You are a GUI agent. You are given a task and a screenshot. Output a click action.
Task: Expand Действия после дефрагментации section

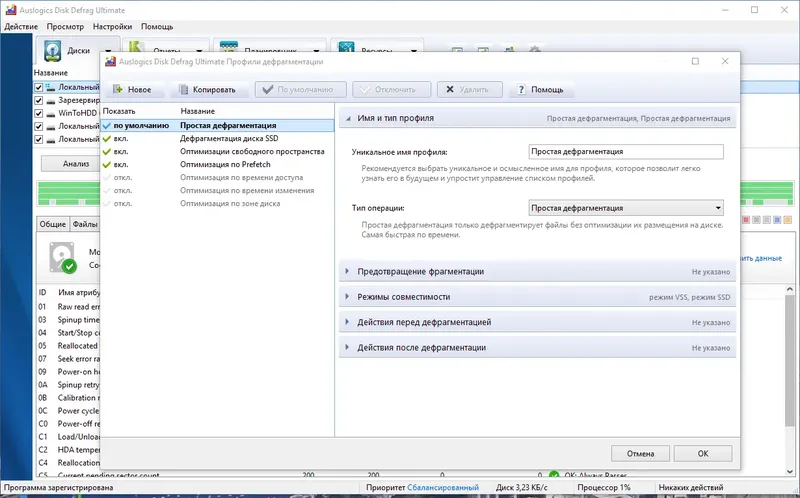coord(347,347)
